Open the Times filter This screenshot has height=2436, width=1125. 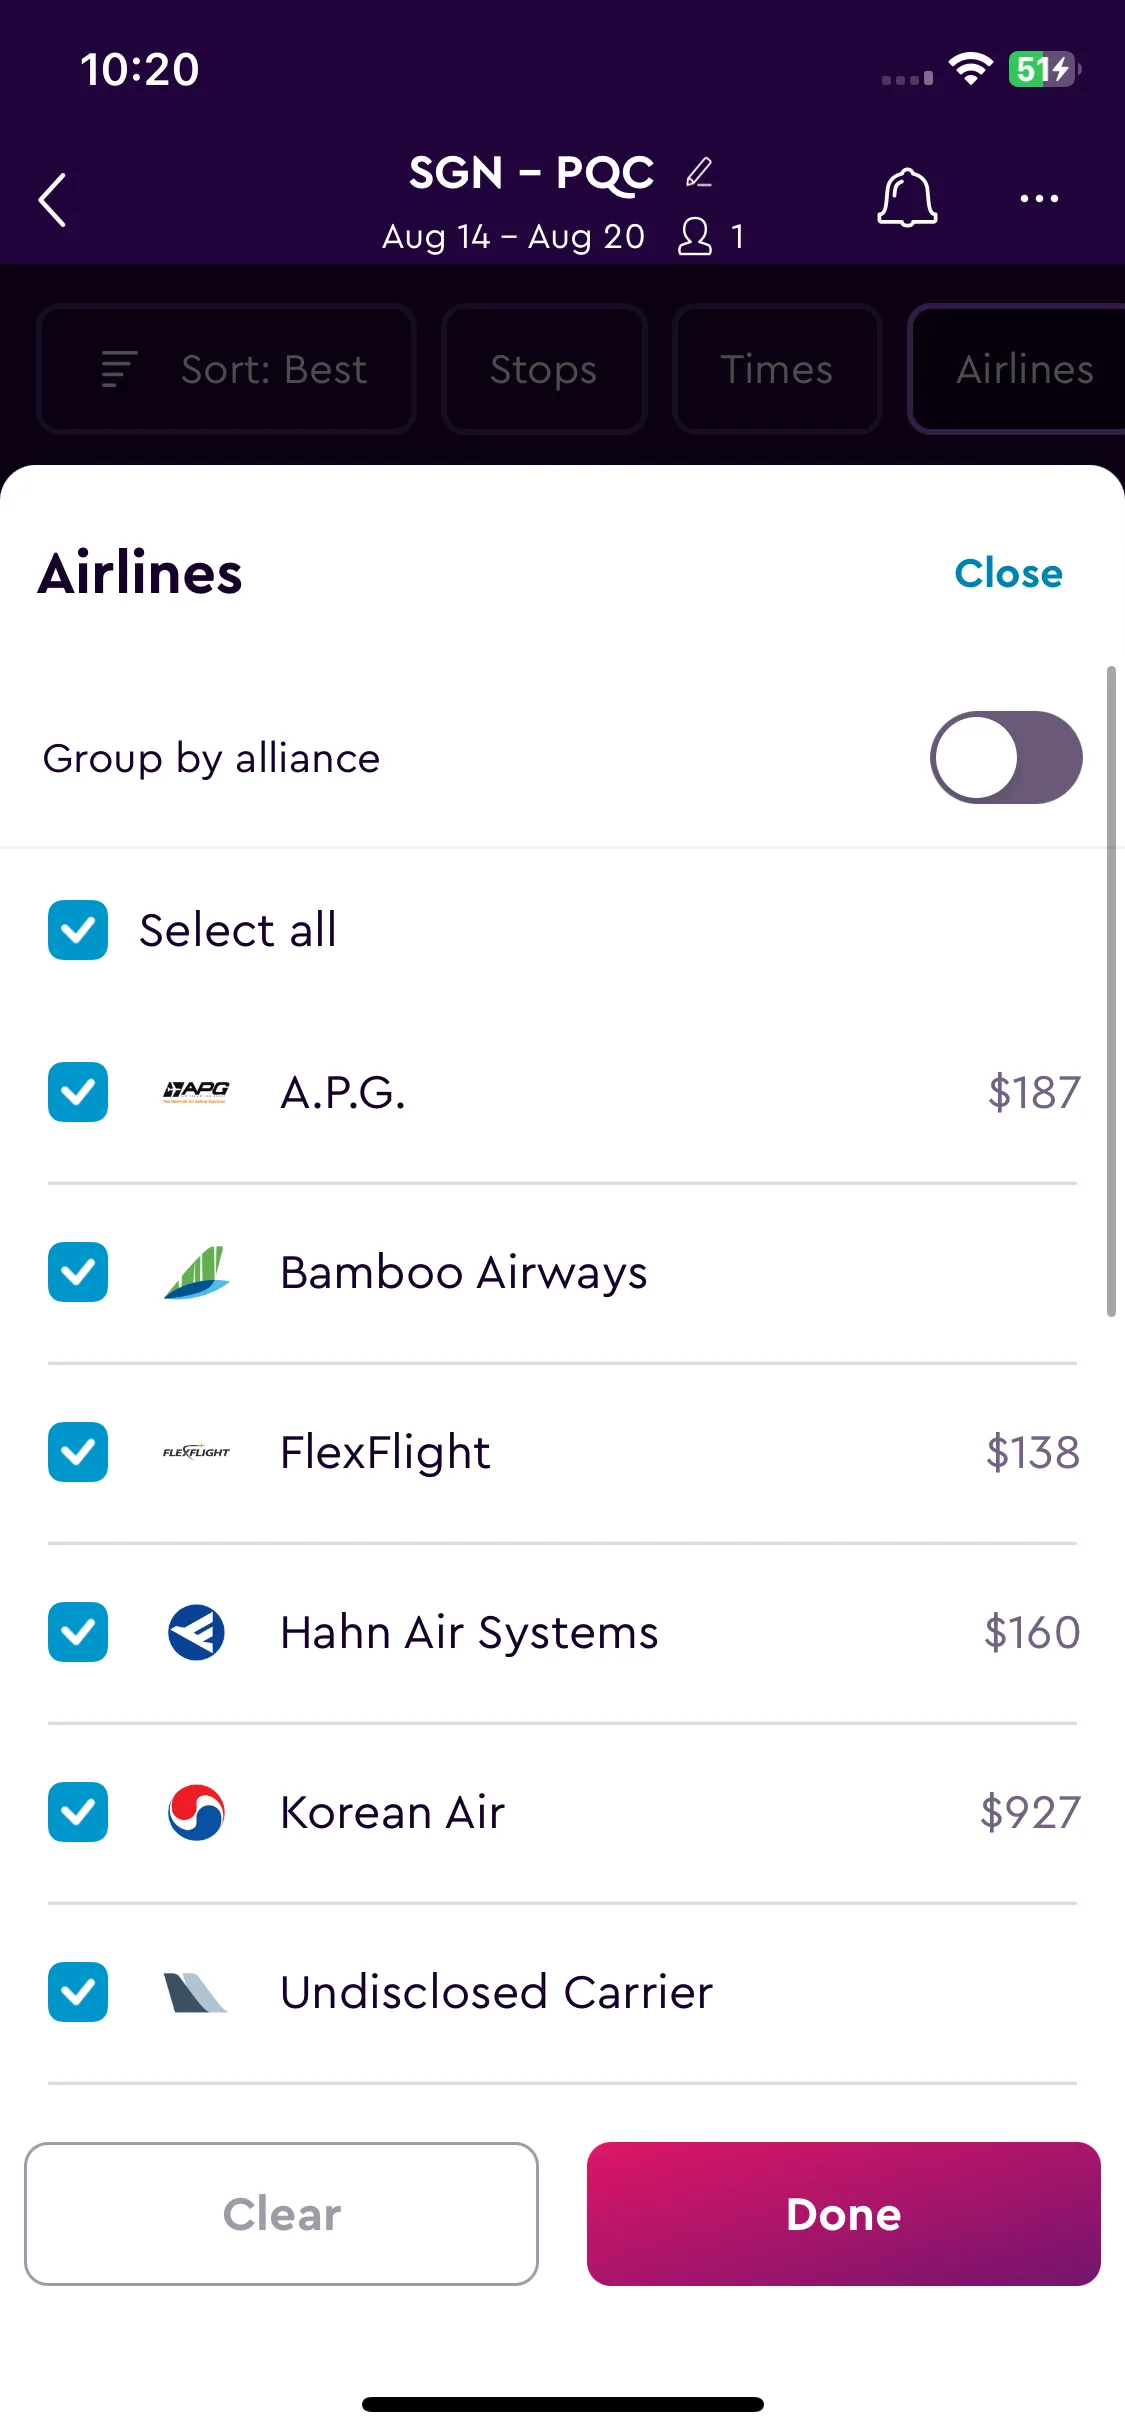[x=777, y=369]
